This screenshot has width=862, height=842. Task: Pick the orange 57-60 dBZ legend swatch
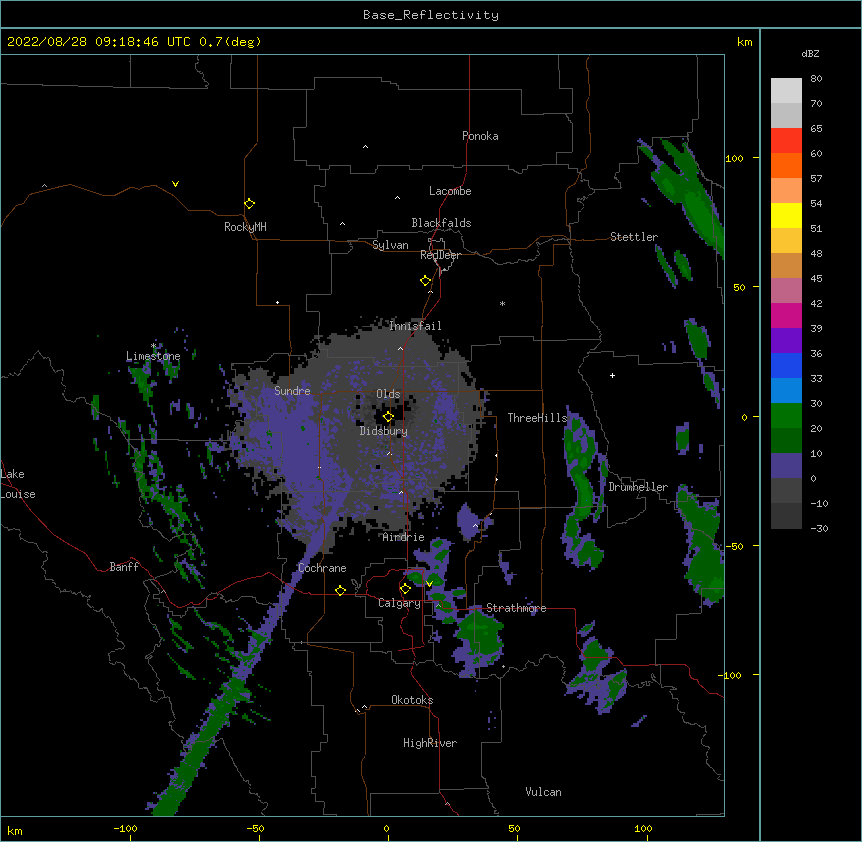786,165
